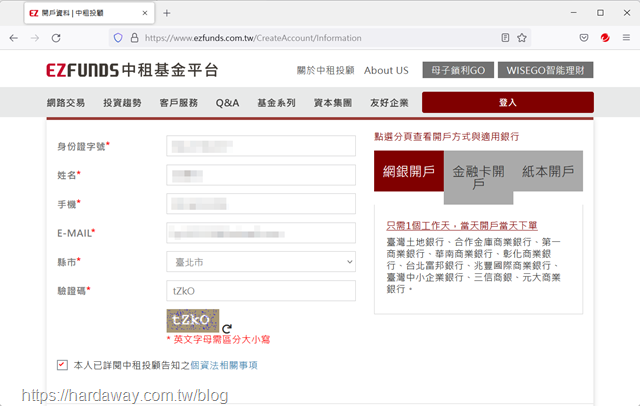
Task: Click the tZkO captcha image
Action: point(193,320)
